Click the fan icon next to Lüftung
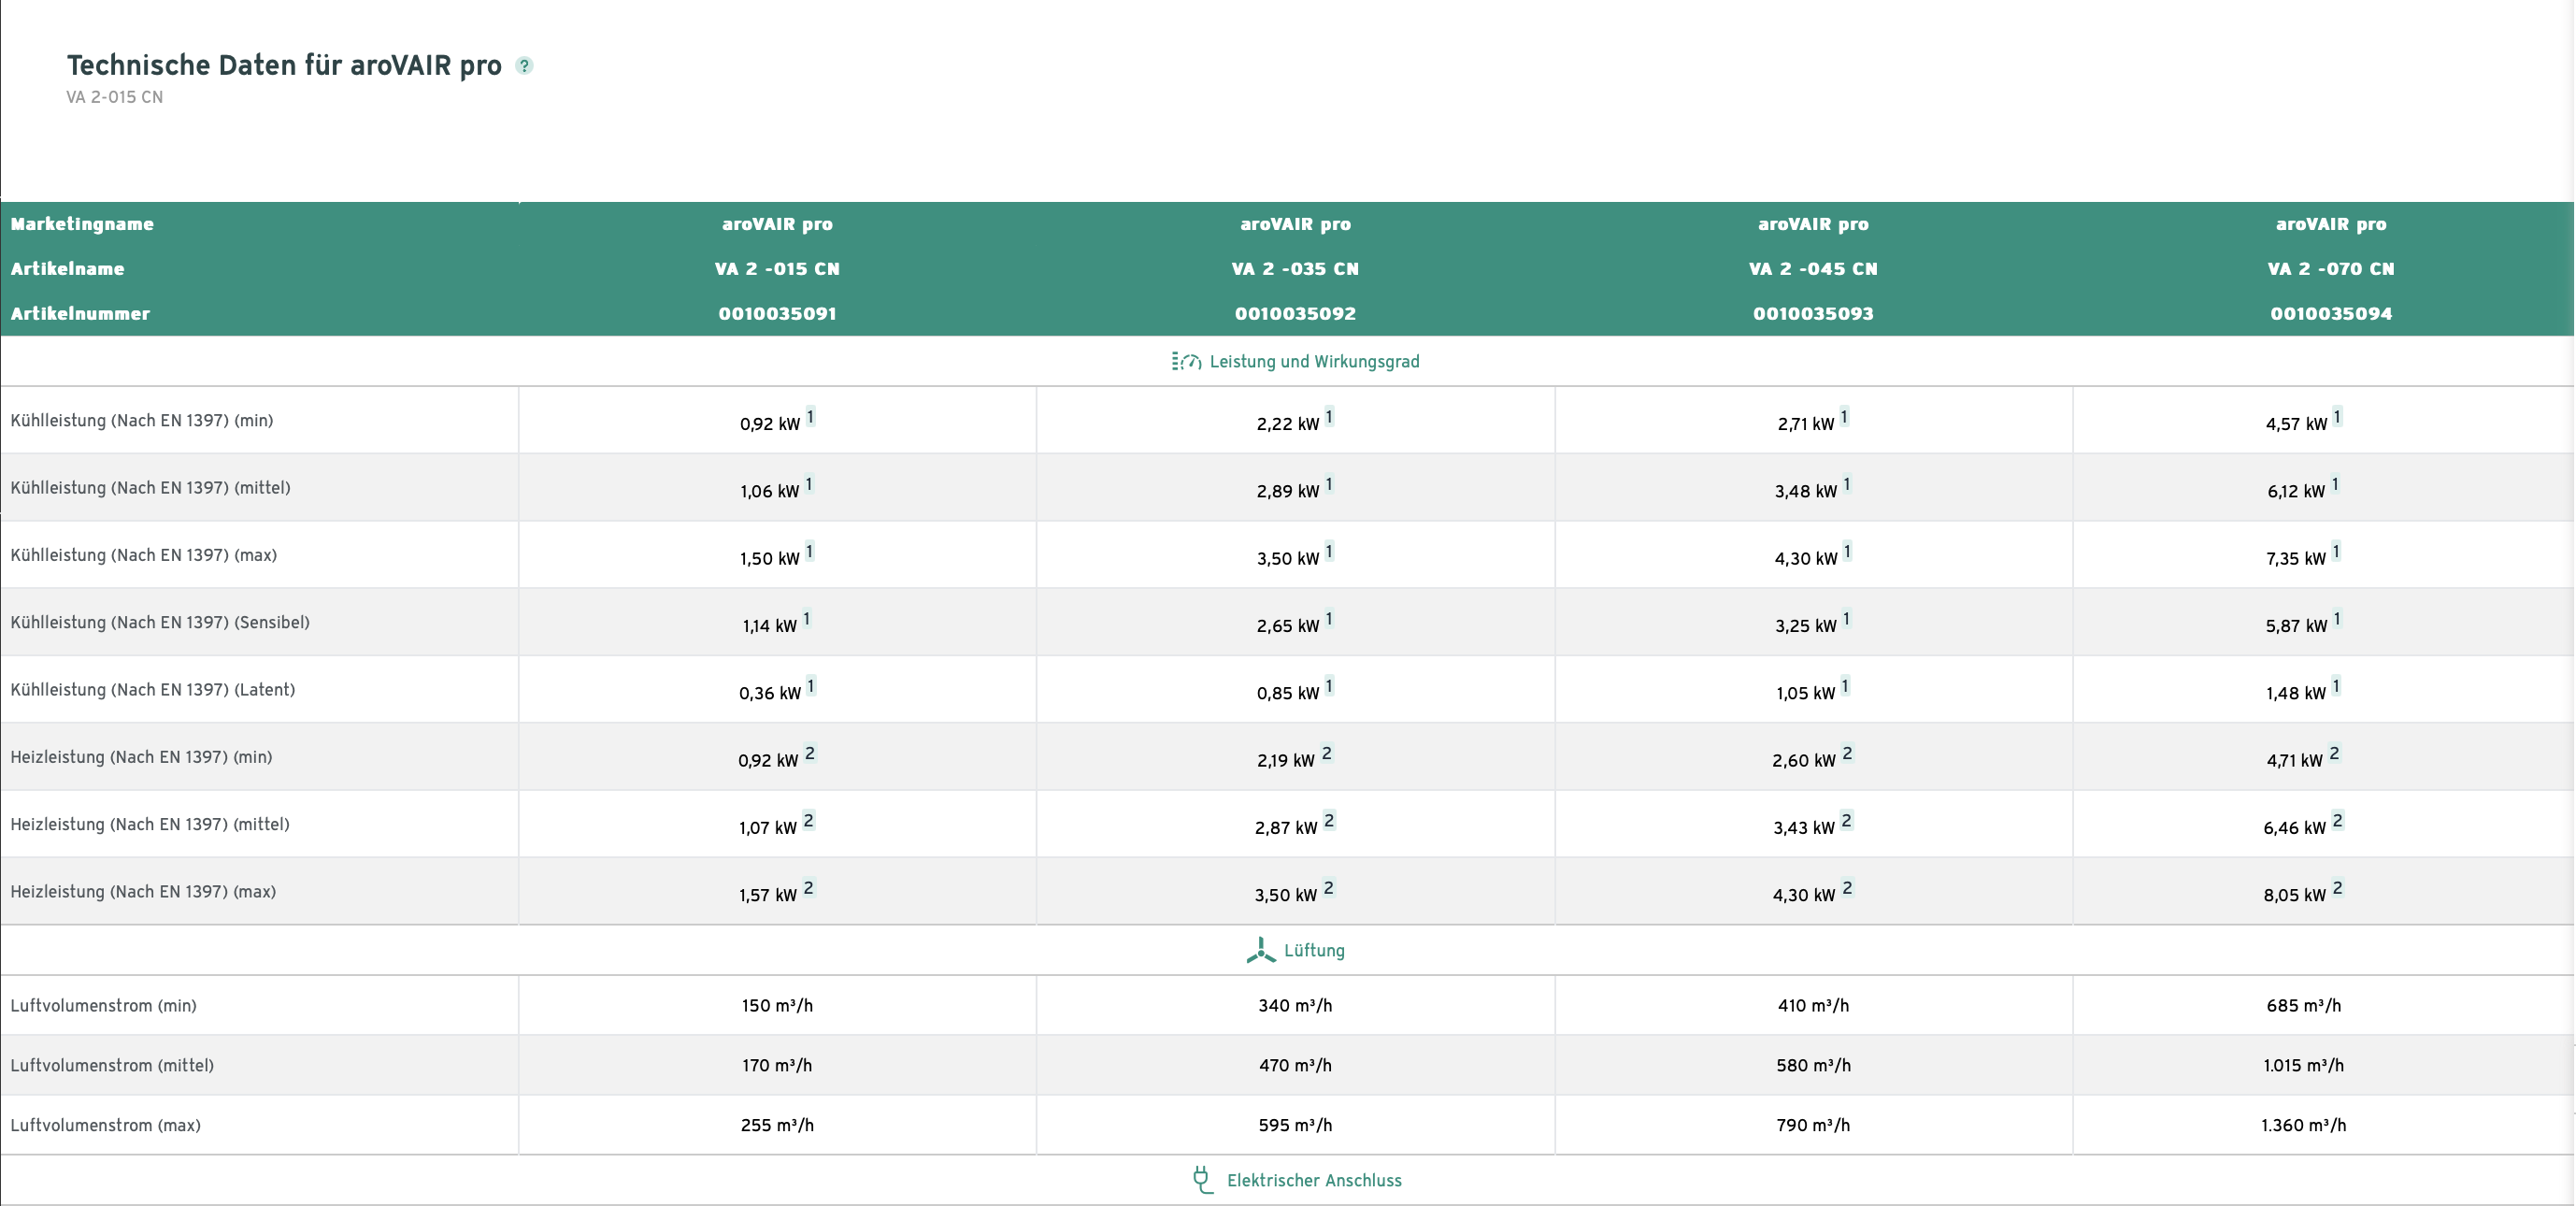 coord(1261,950)
